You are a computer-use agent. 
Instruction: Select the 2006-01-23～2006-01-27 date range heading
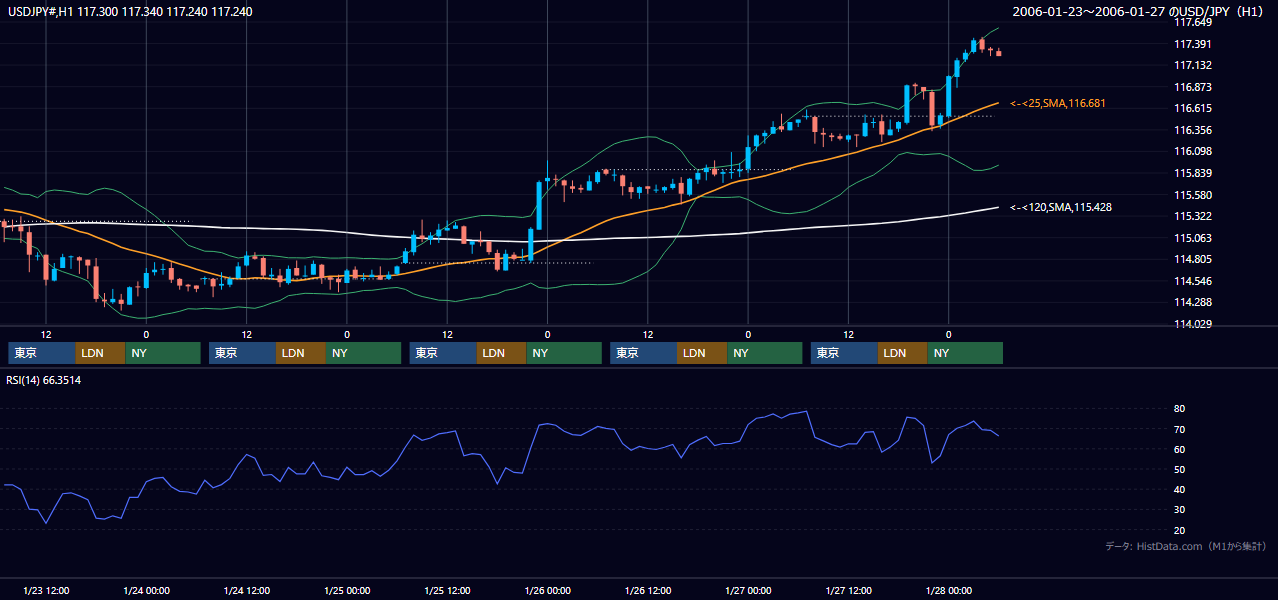click(1140, 11)
